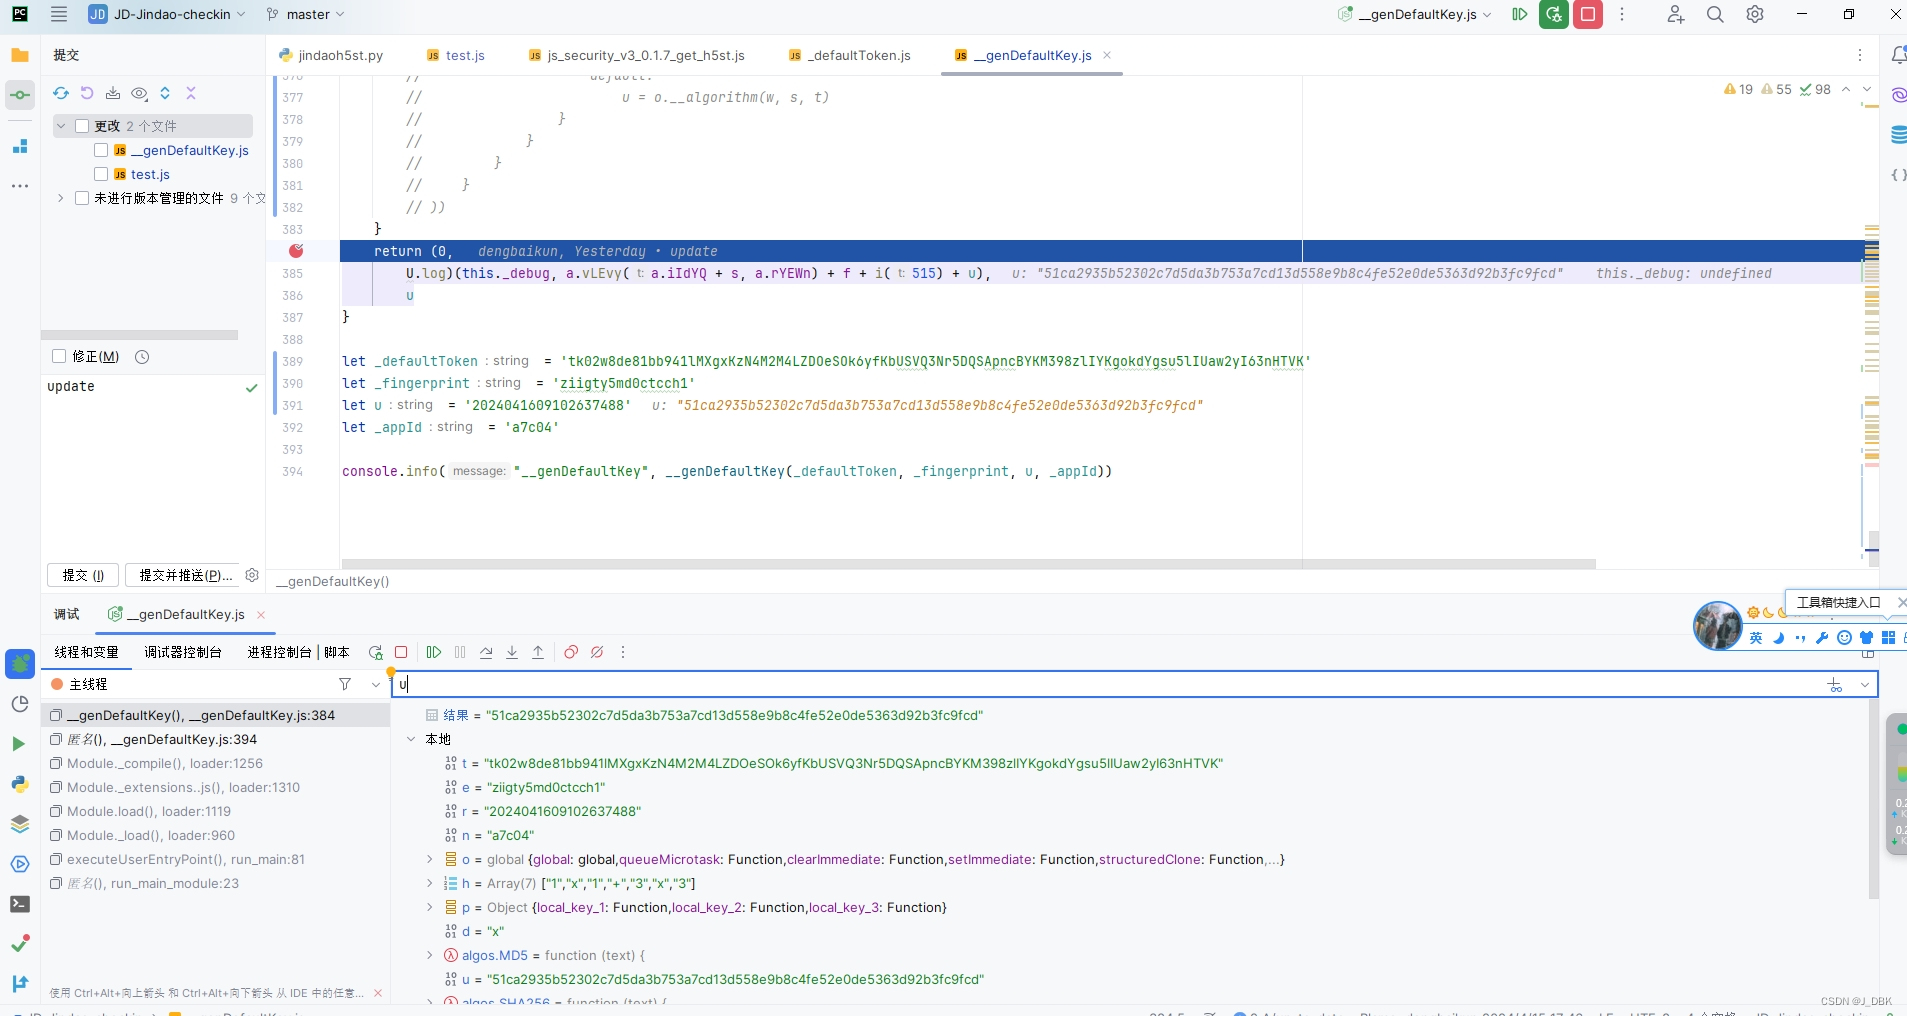
Task: Expand 未进行版本管理的文件 node
Action: coord(61,198)
